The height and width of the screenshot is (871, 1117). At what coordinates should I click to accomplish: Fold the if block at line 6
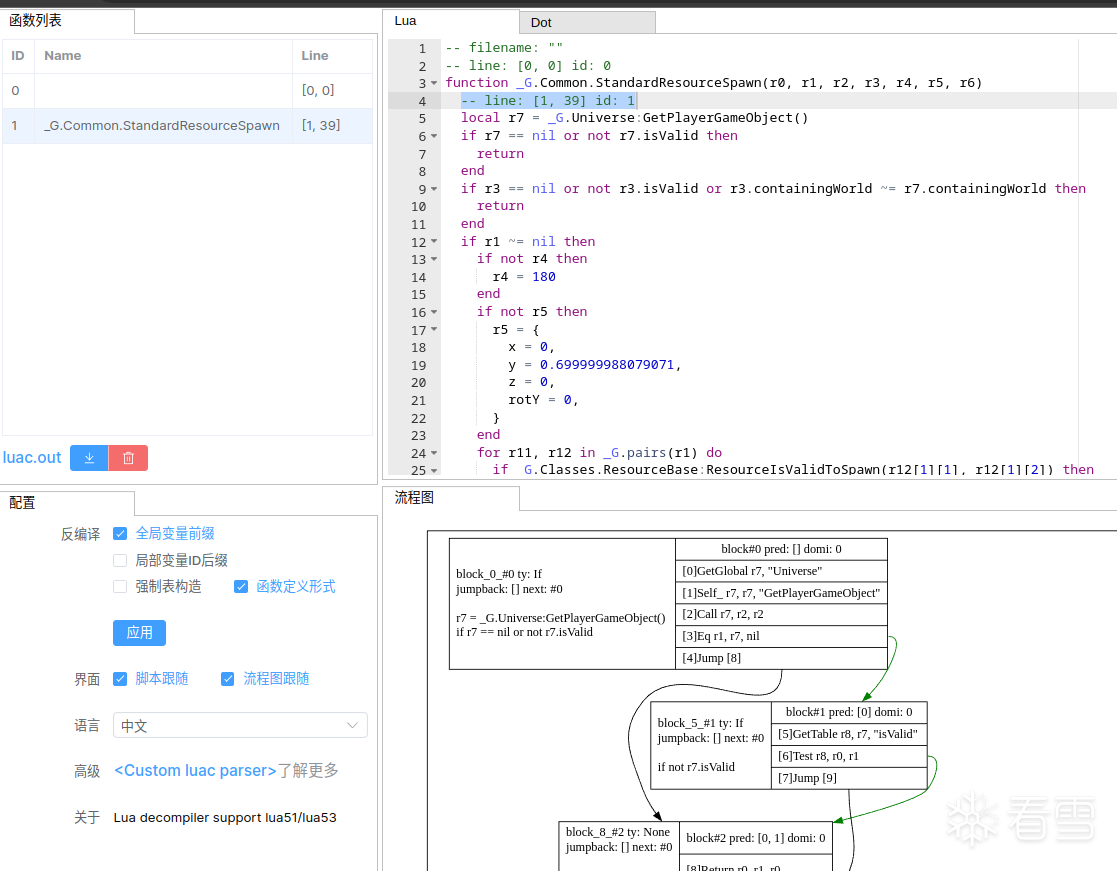(434, 137)
